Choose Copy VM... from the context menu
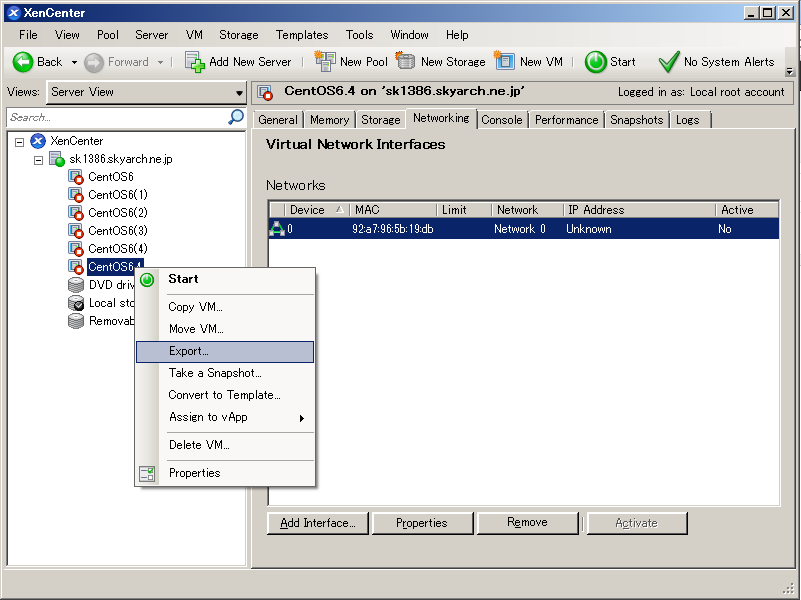801x600 pixels. click(225, 307)
